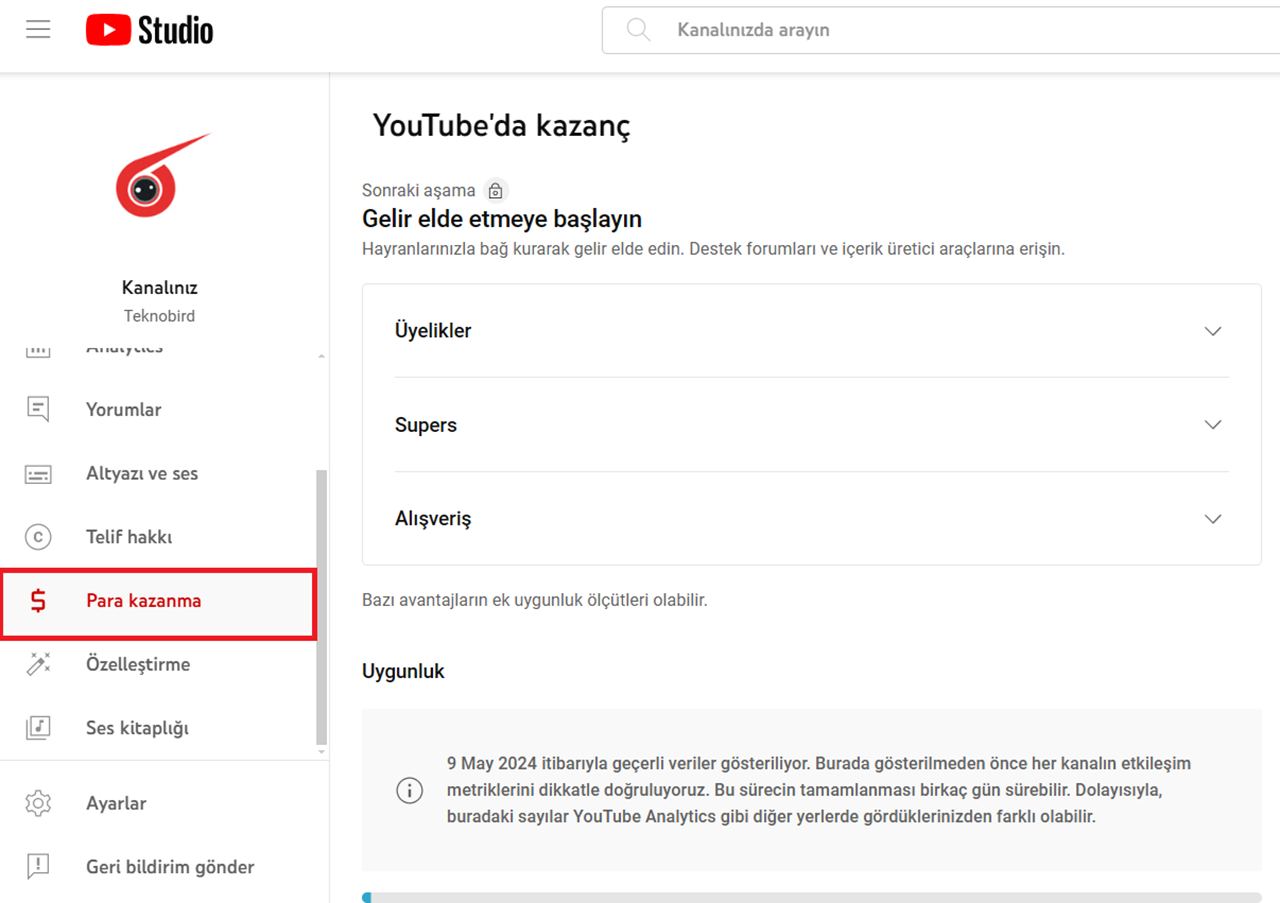
Task: Click the Para kazanma dollar icon
Action: pos(38,601)
